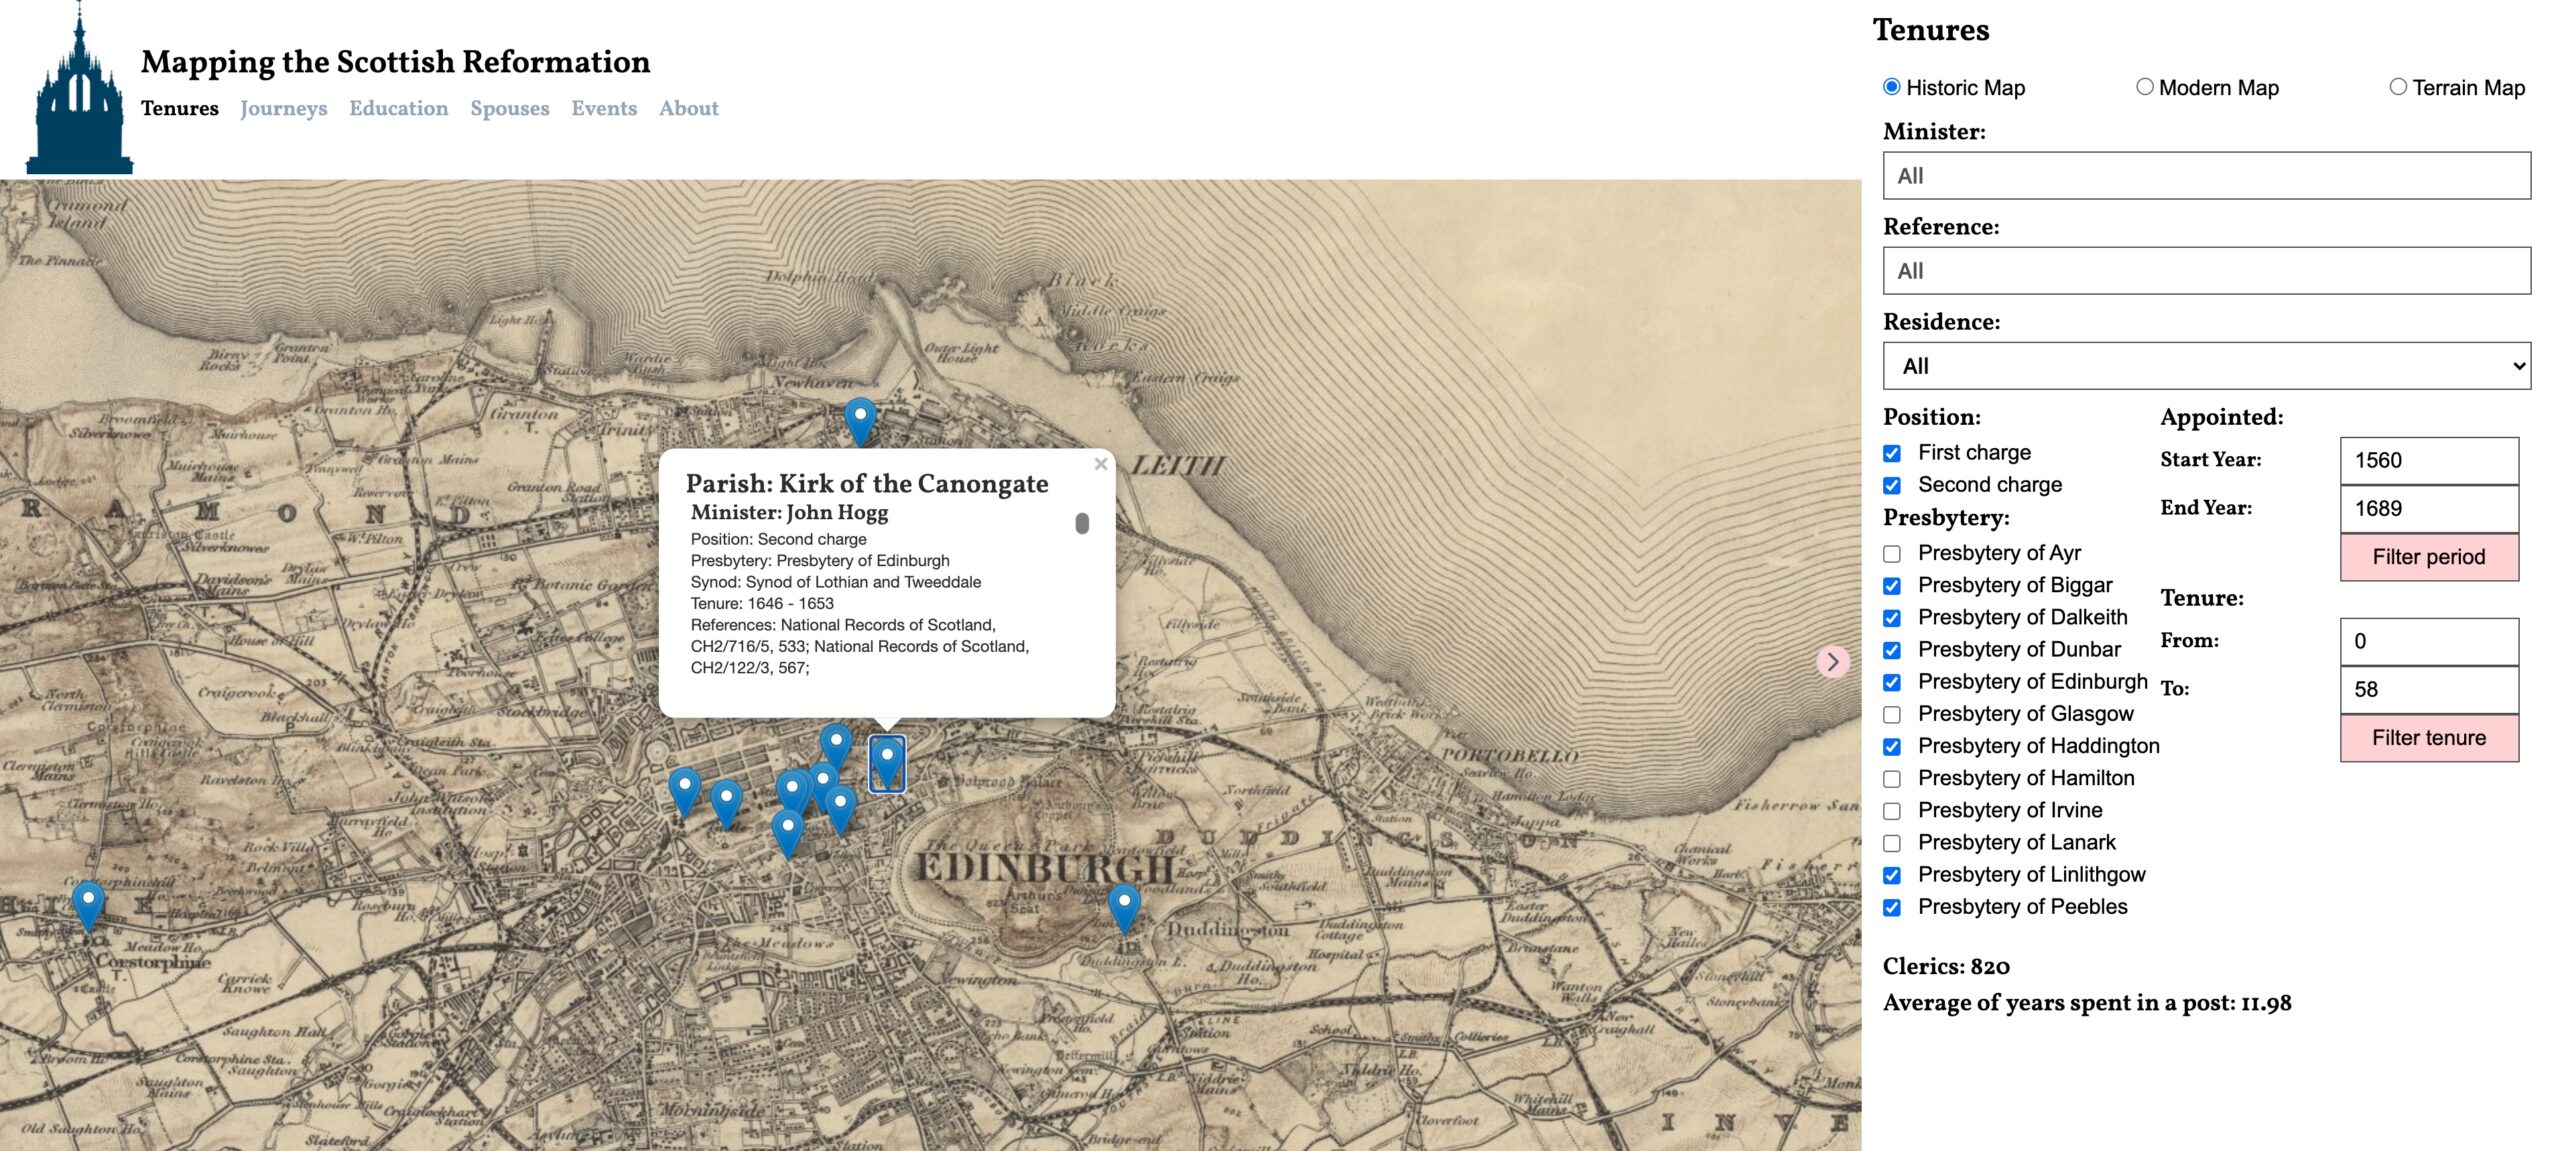The image size is (2560, 1151).
Task: Click the marker left of highlighted Canongate pin
Action: pos(836,748)
